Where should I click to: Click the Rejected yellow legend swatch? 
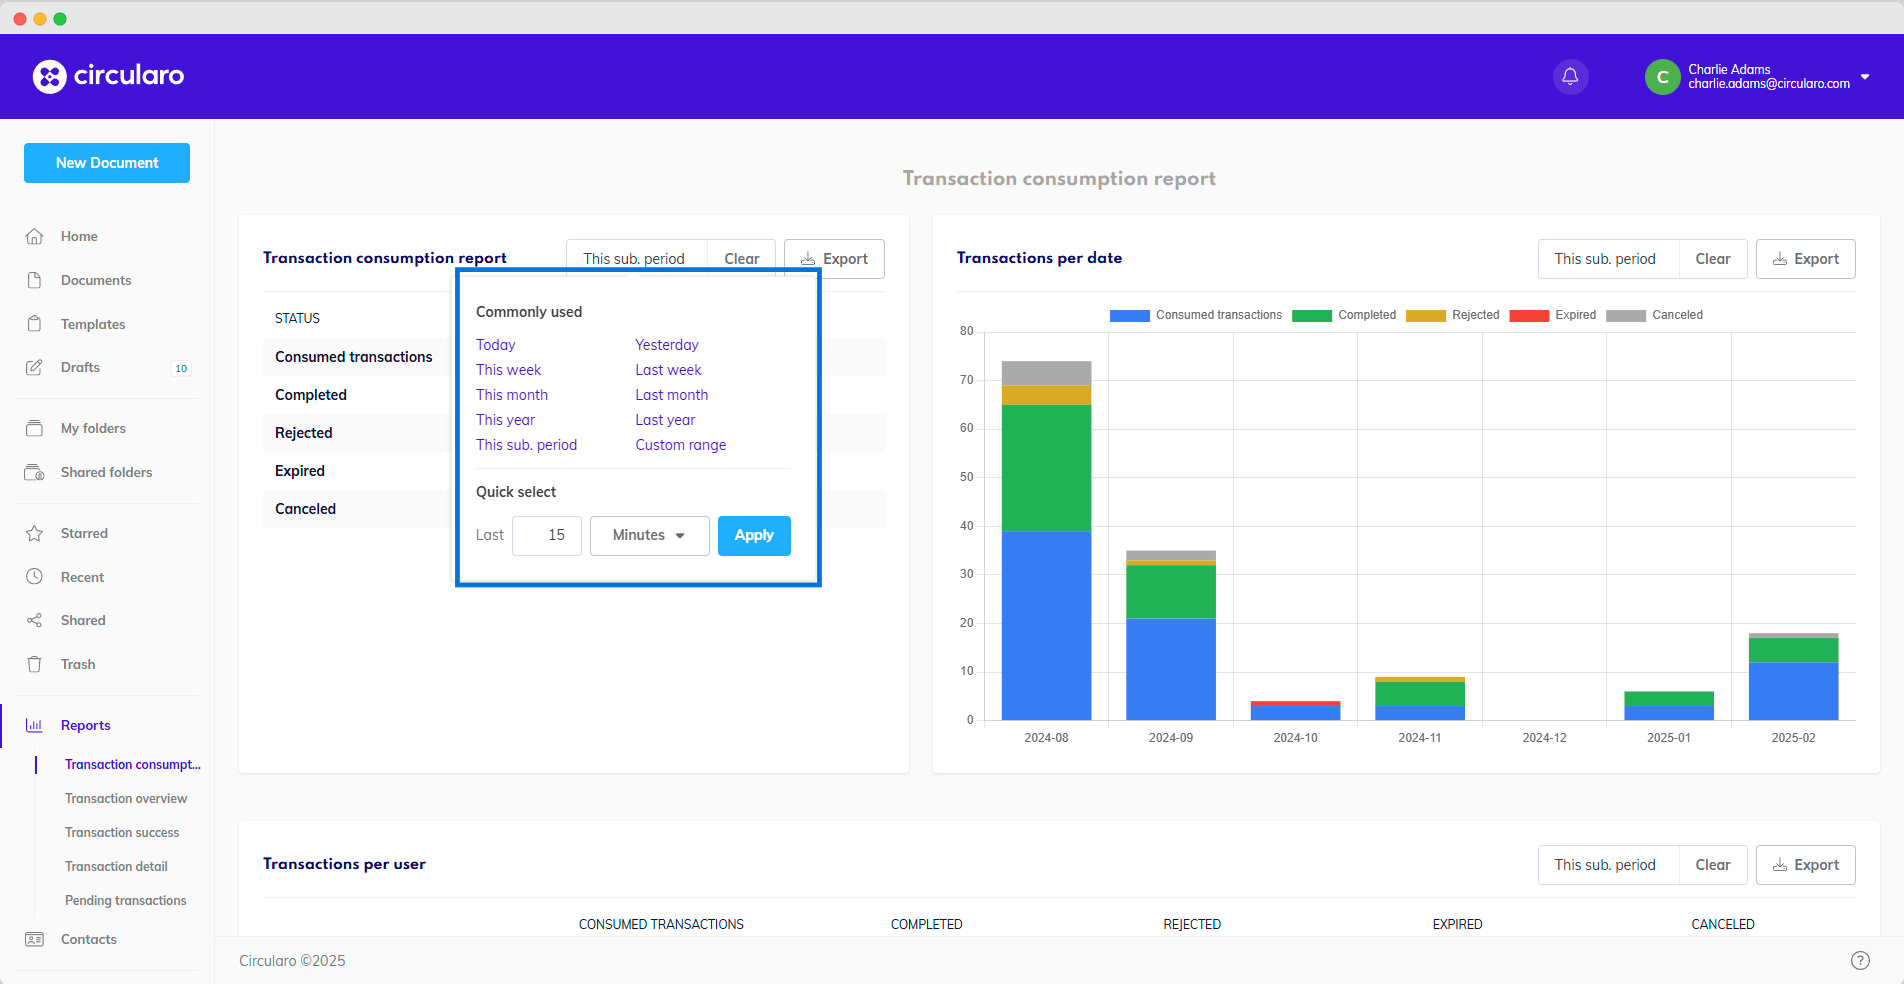(x=1425, y=315)
